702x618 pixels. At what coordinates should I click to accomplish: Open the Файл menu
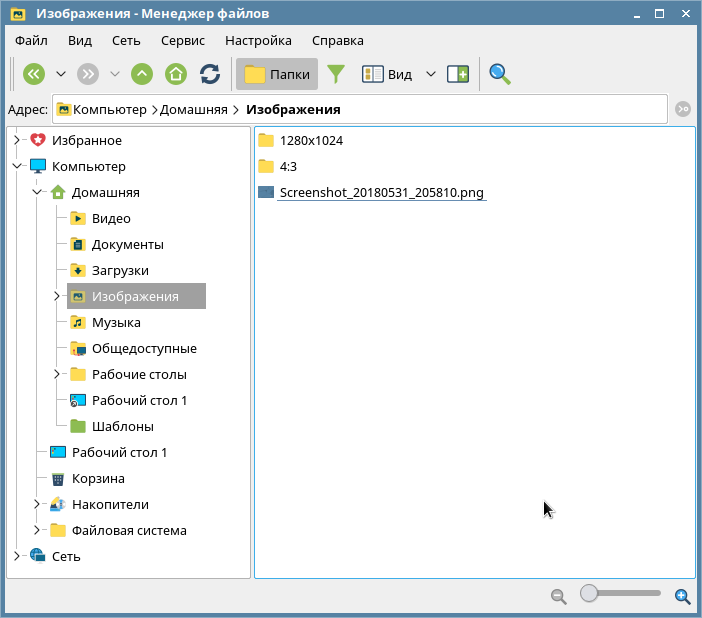(31, 41)
